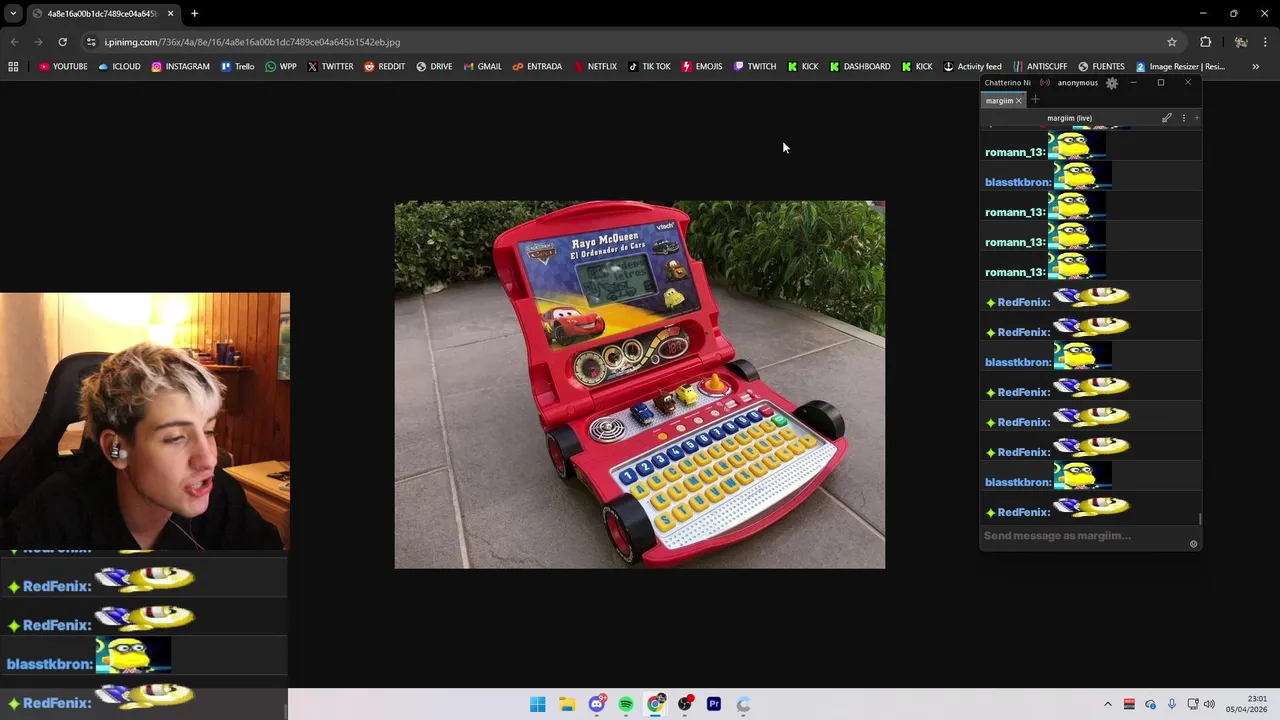Open File Explorer from the taskbar

(567, 704)
